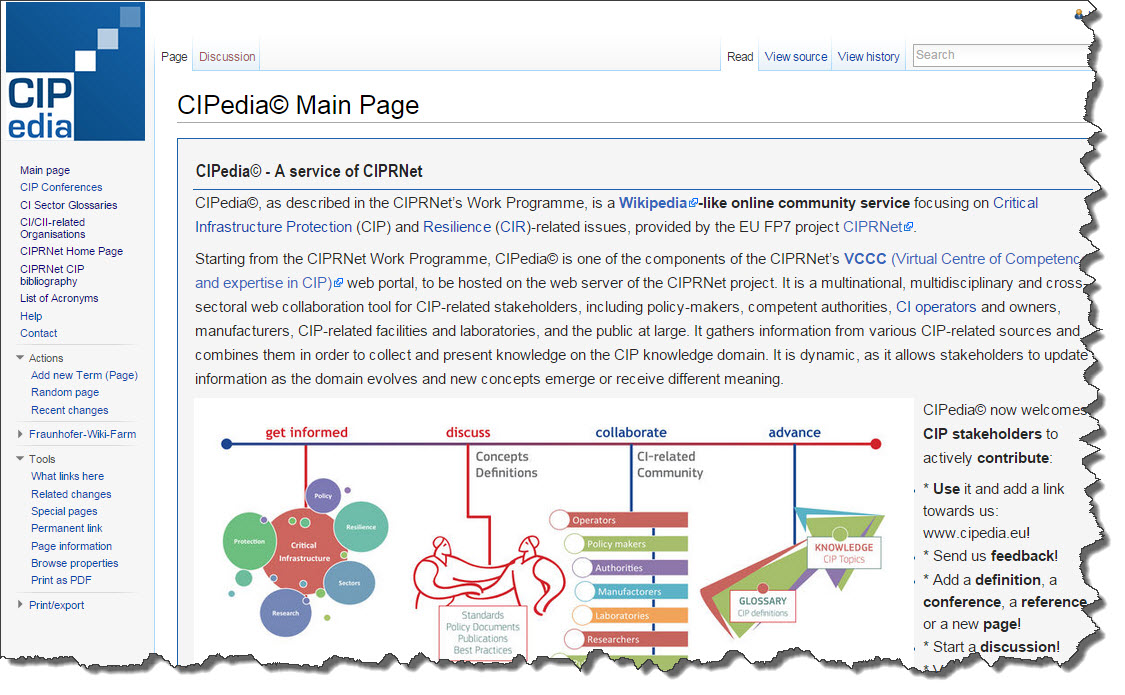The image size is (1125, 695).
Task: Visit the List of Acronyms page
Action: point(59,298)
